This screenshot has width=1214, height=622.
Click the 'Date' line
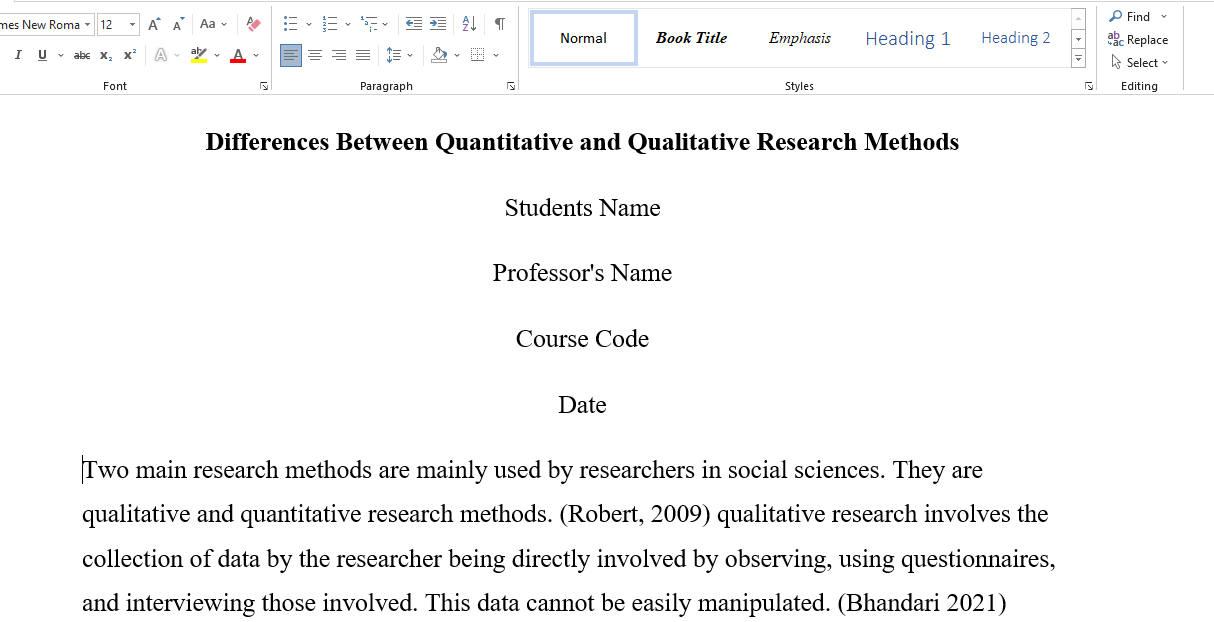(x=582, y=405)
